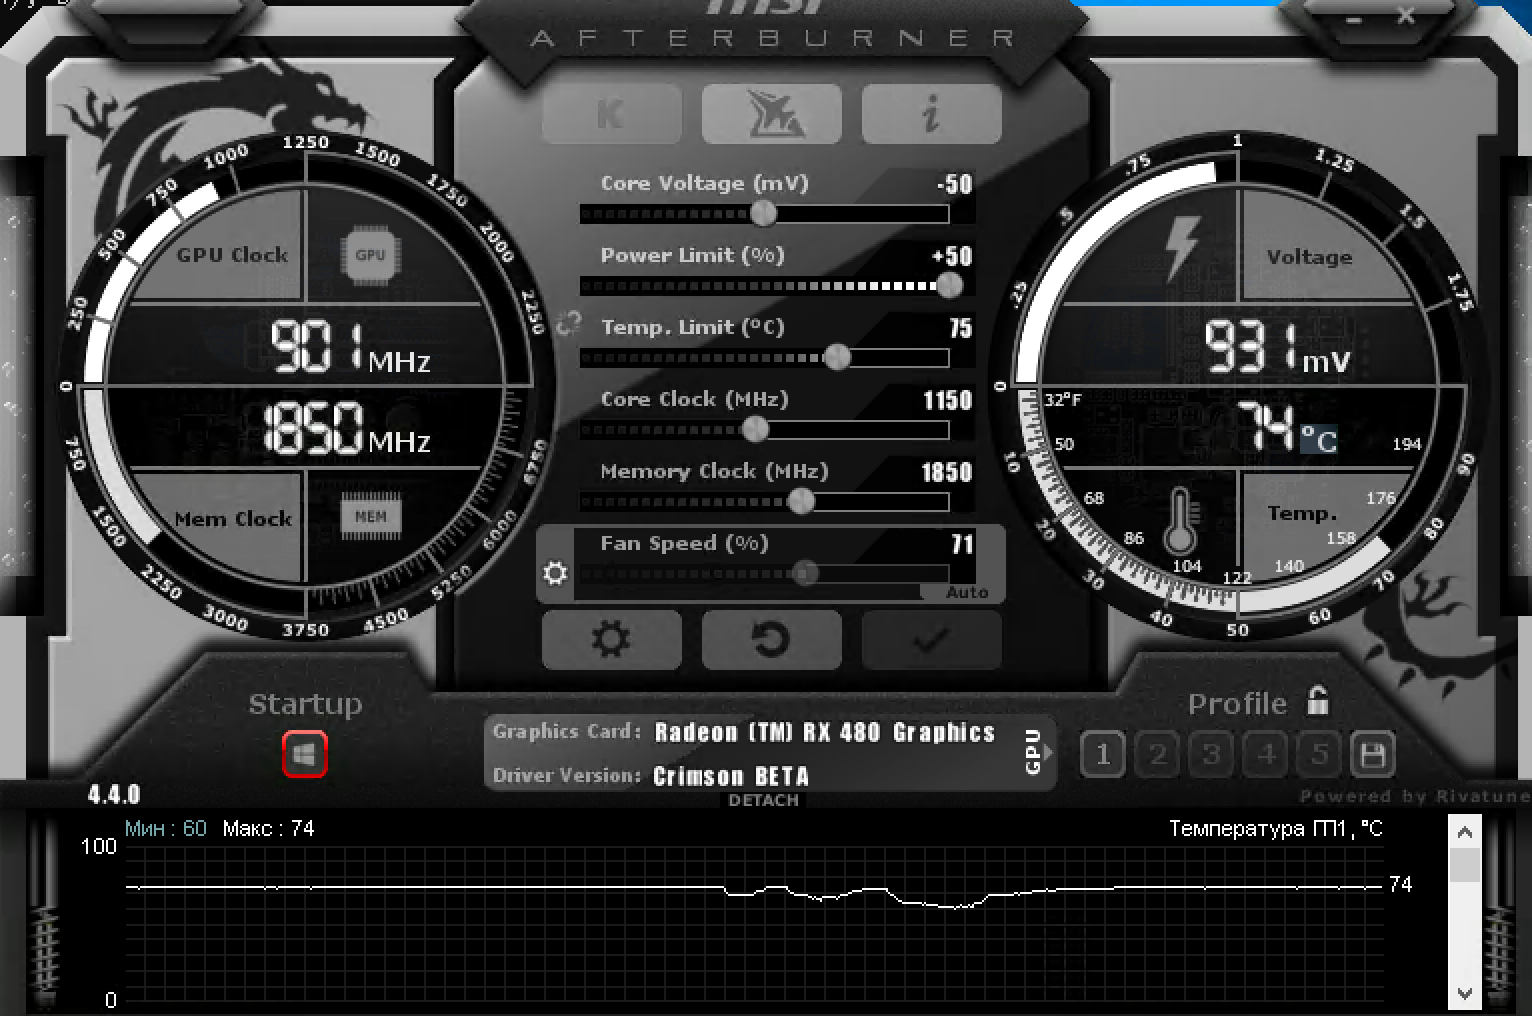The width and height of the screenshot is (1532, 1016).
Task: Select profile slot 5
Action: pyautogui.click(x=1319, y=754)
